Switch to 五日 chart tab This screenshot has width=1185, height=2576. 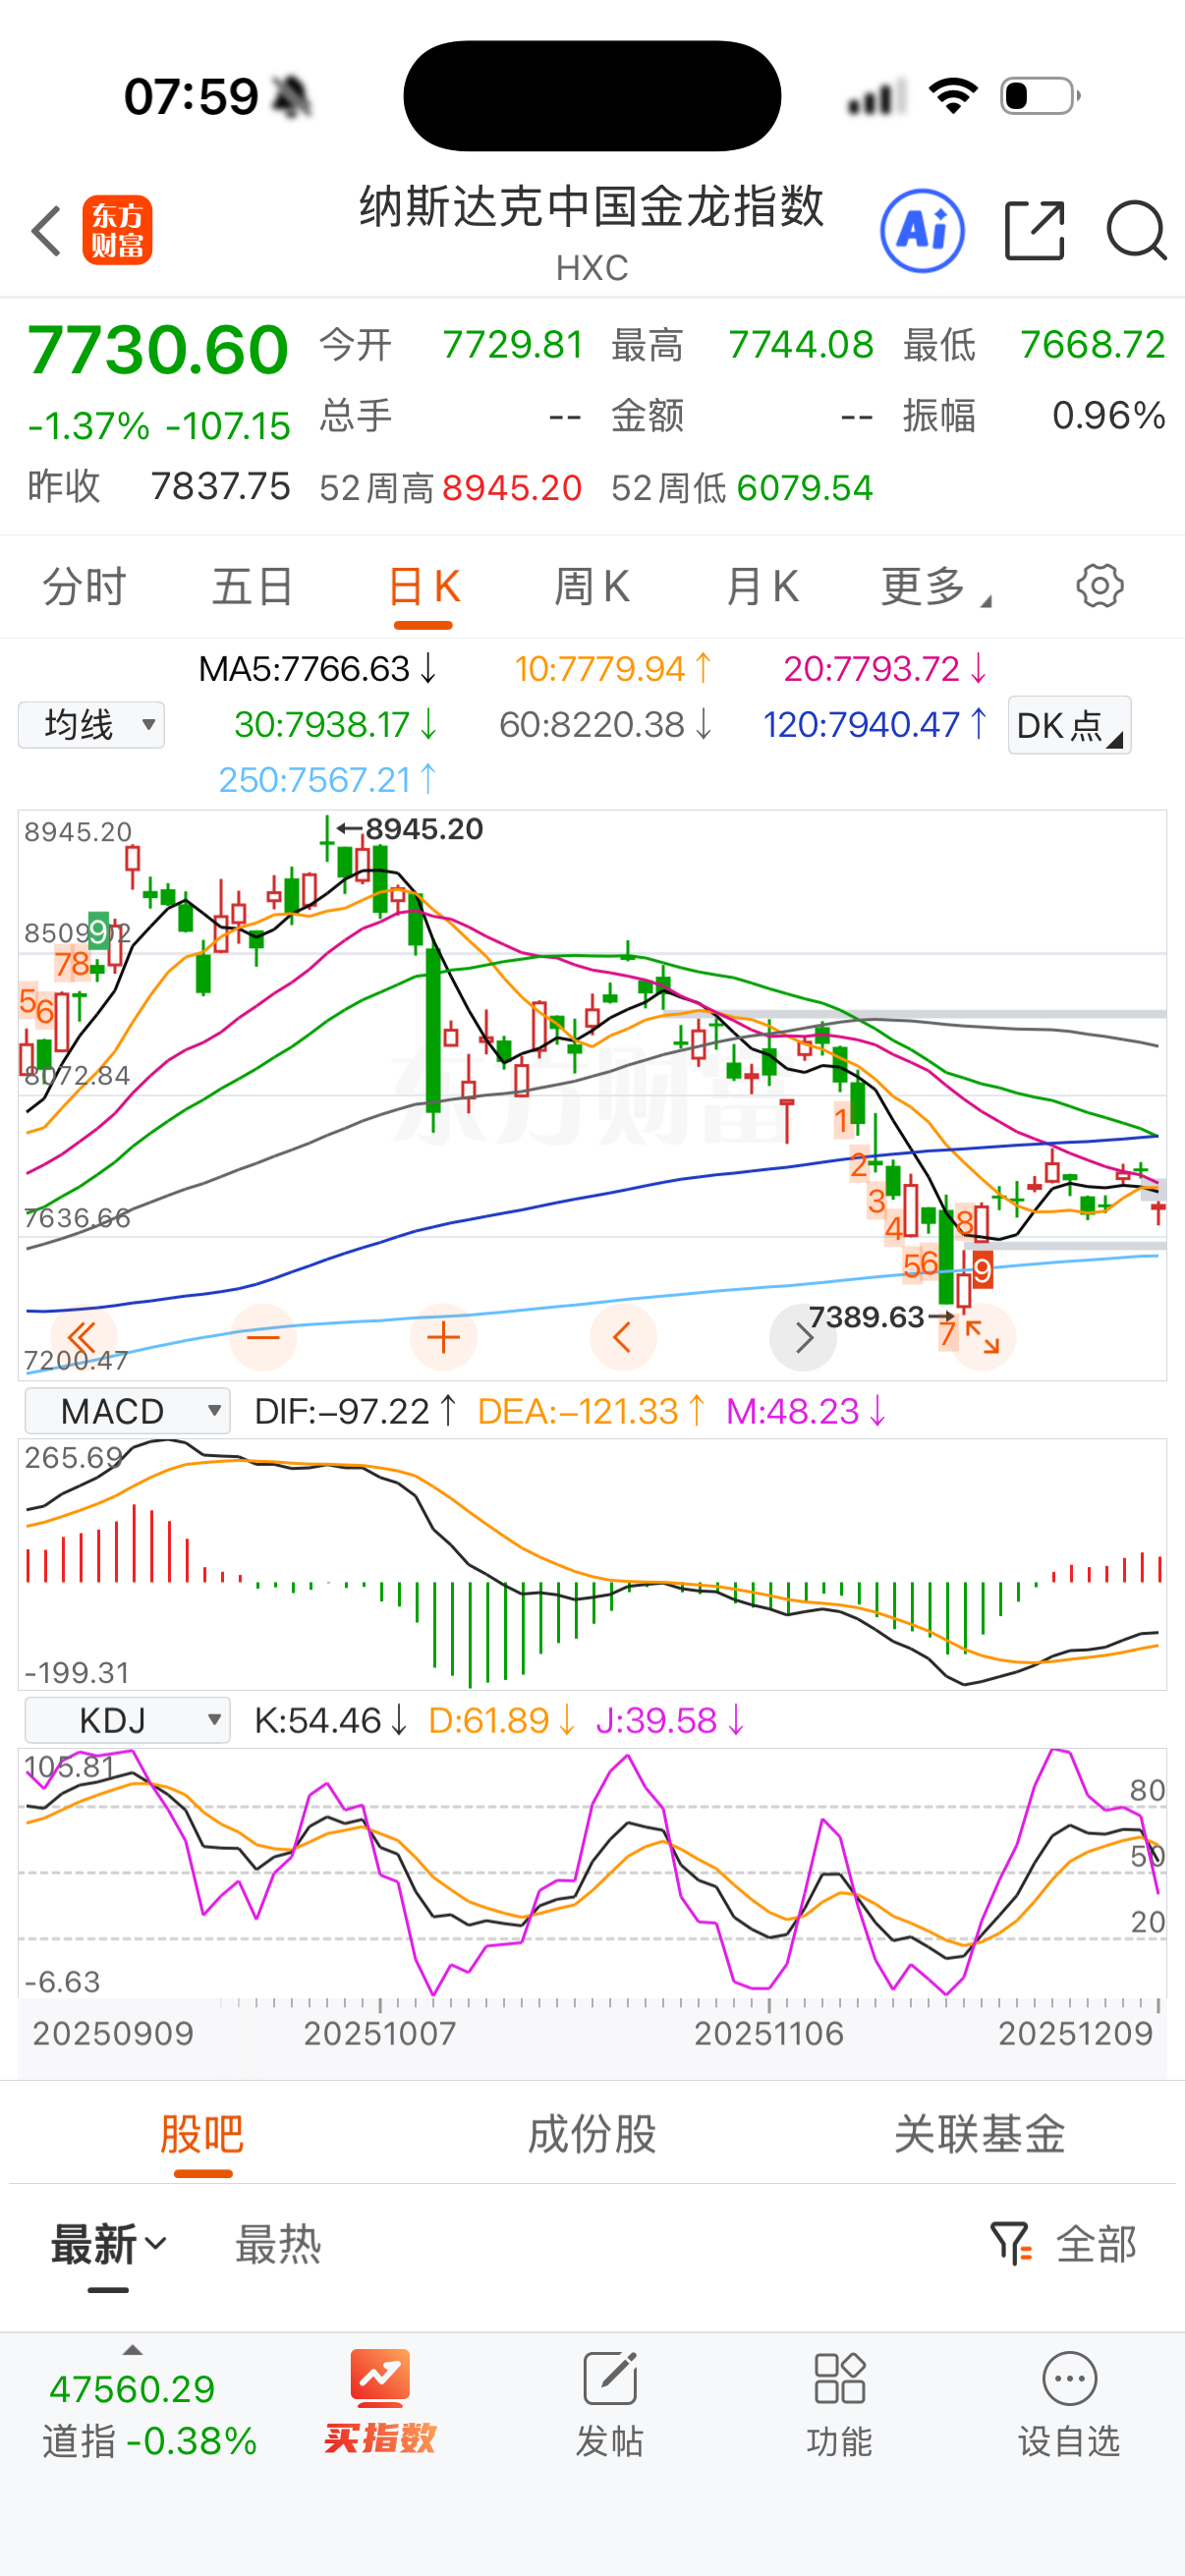(x=253, y=586)
